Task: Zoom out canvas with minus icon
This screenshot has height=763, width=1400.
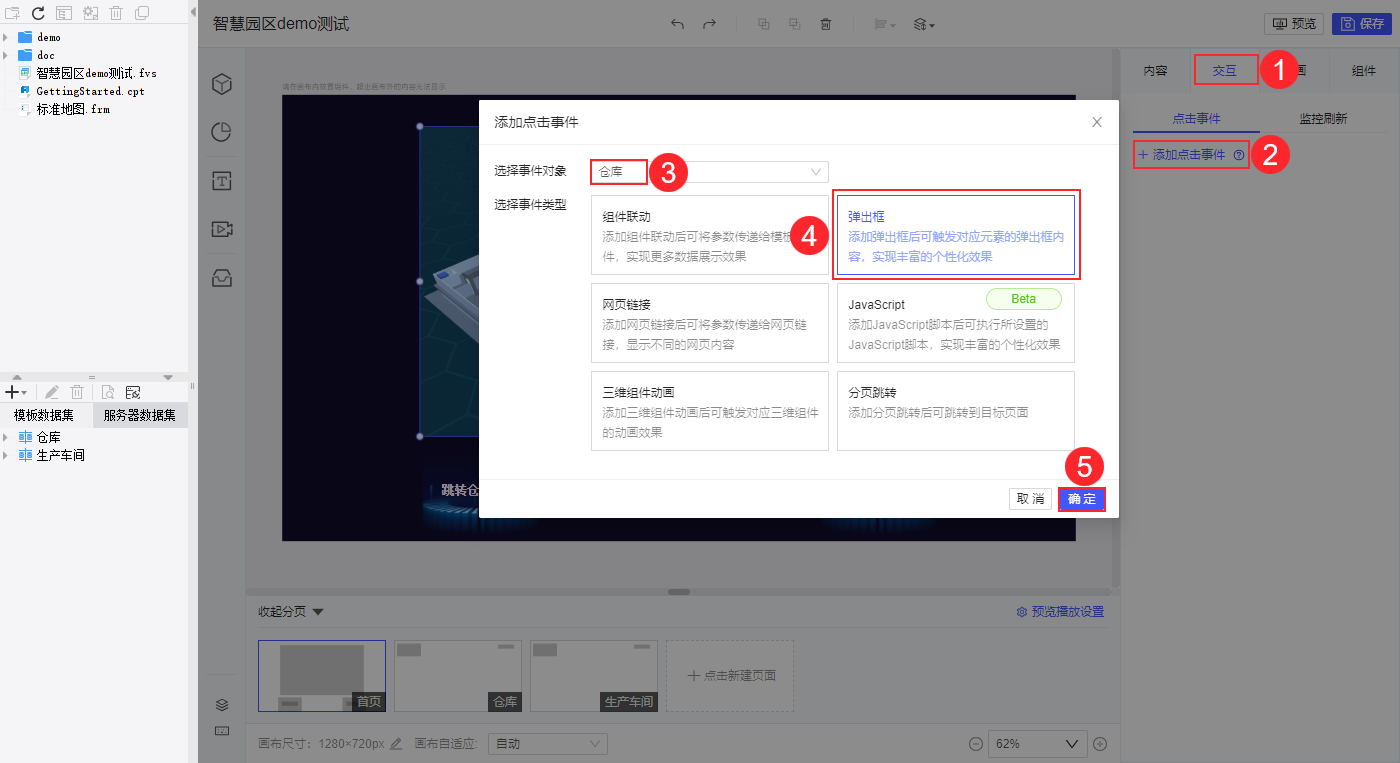Action: click(976, 744)
